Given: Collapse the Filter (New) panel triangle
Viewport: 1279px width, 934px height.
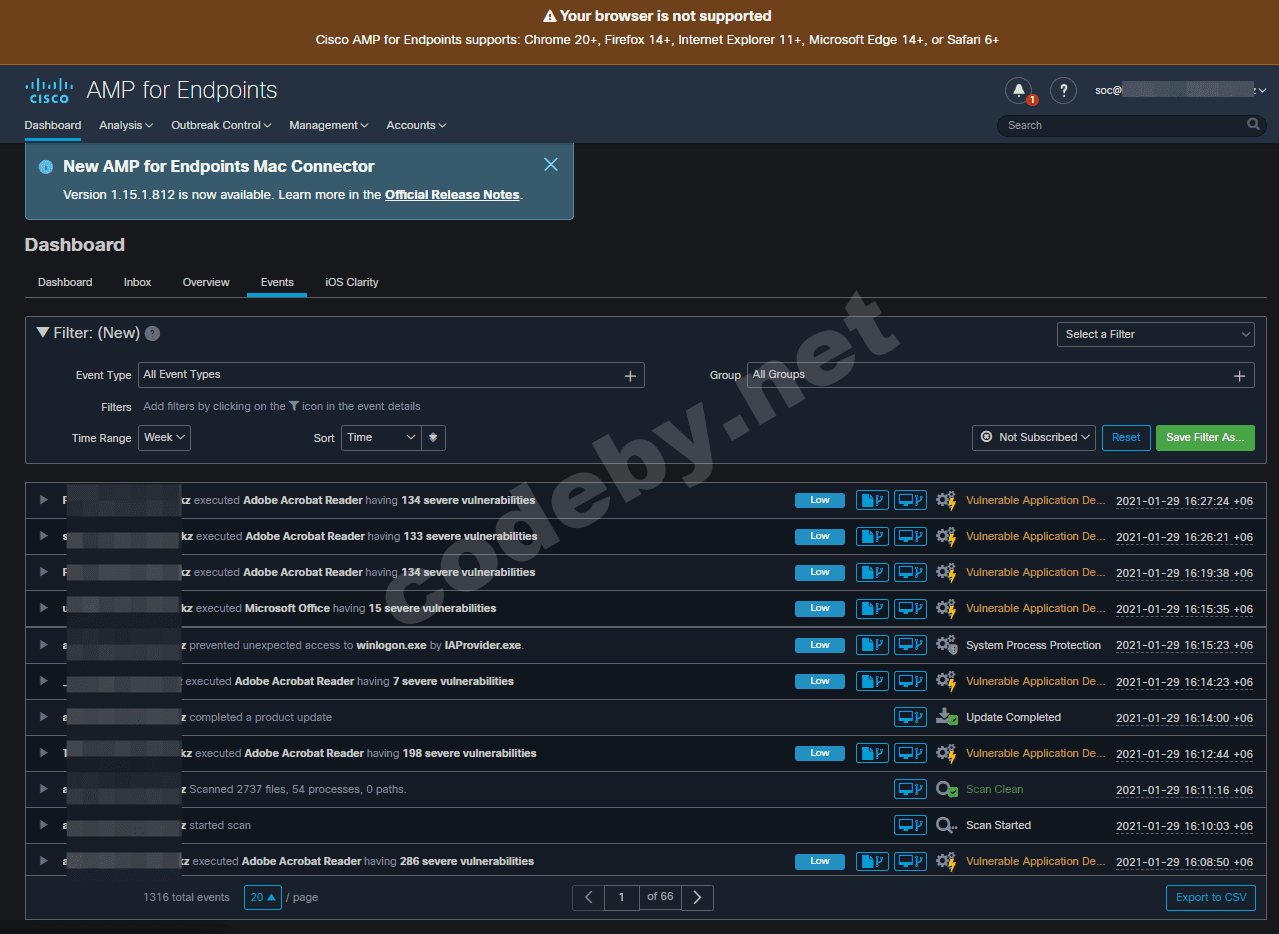Looking at the screenshot, I should [42, 333].
